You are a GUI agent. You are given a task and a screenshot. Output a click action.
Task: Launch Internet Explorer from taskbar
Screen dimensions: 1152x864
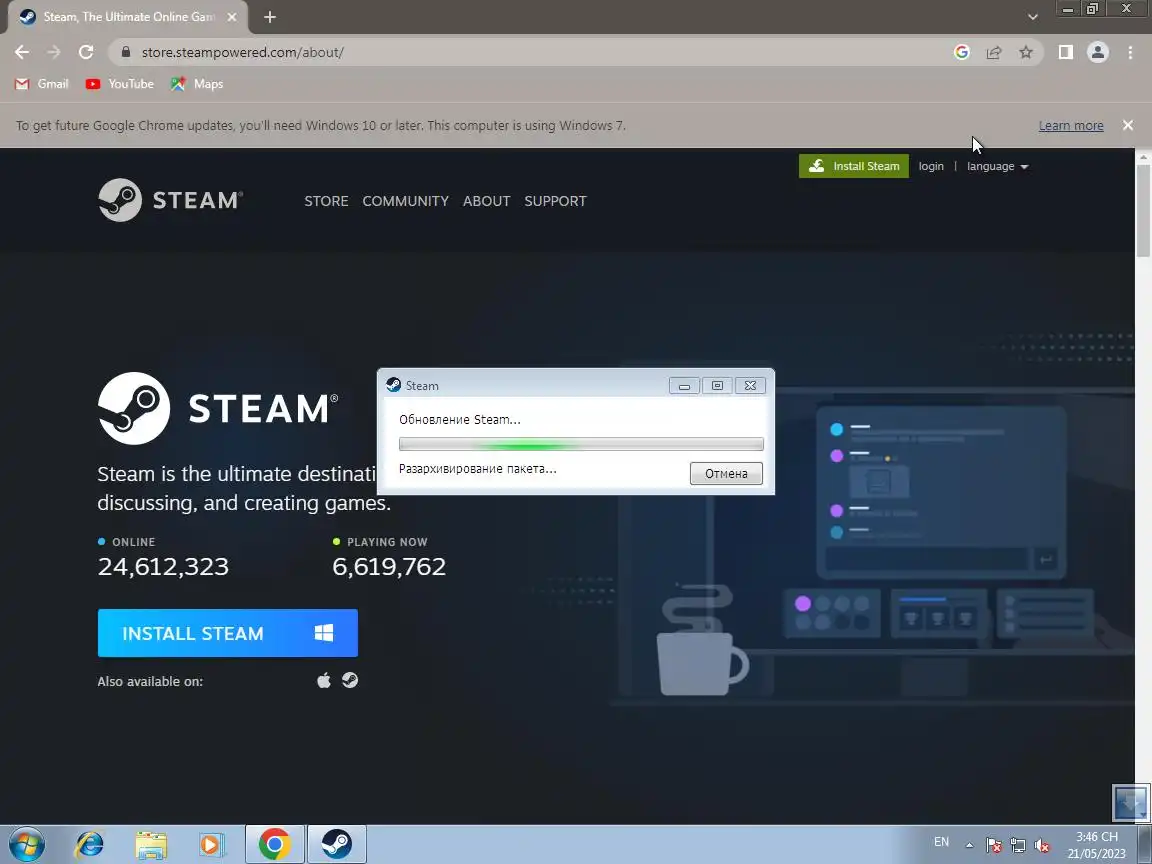[x=90, y=845]
